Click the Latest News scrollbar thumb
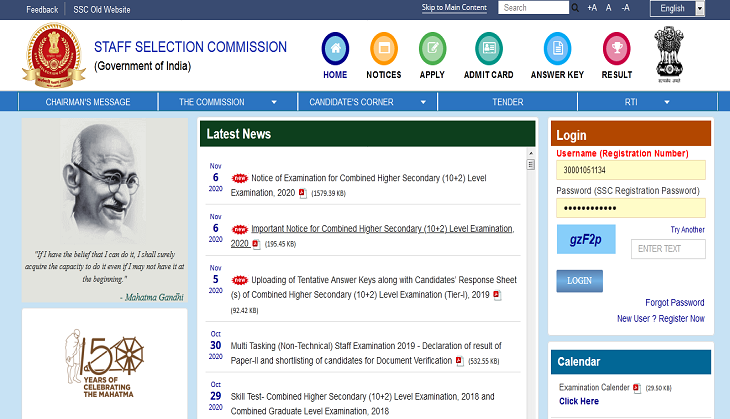Image resolution: width=730 pixels, height=419 pixels. click(530, 164)
